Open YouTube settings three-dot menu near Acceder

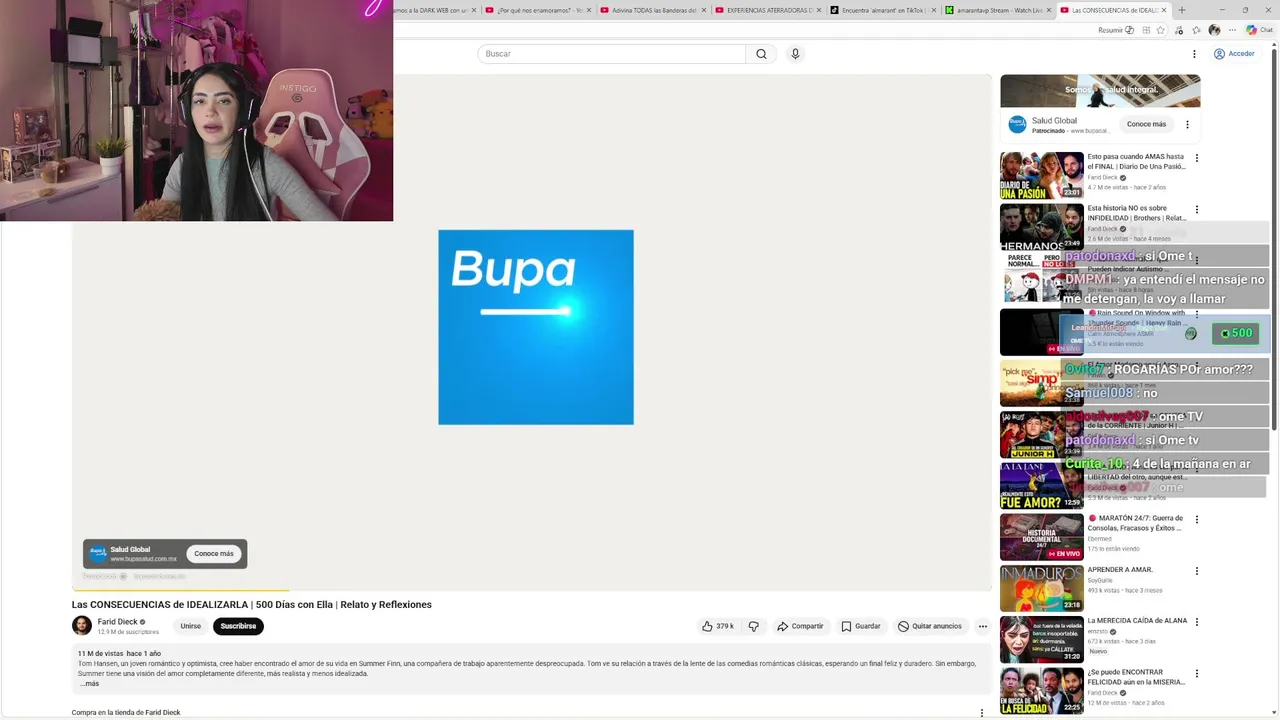pyautogui.click(x=1194, y=54)
